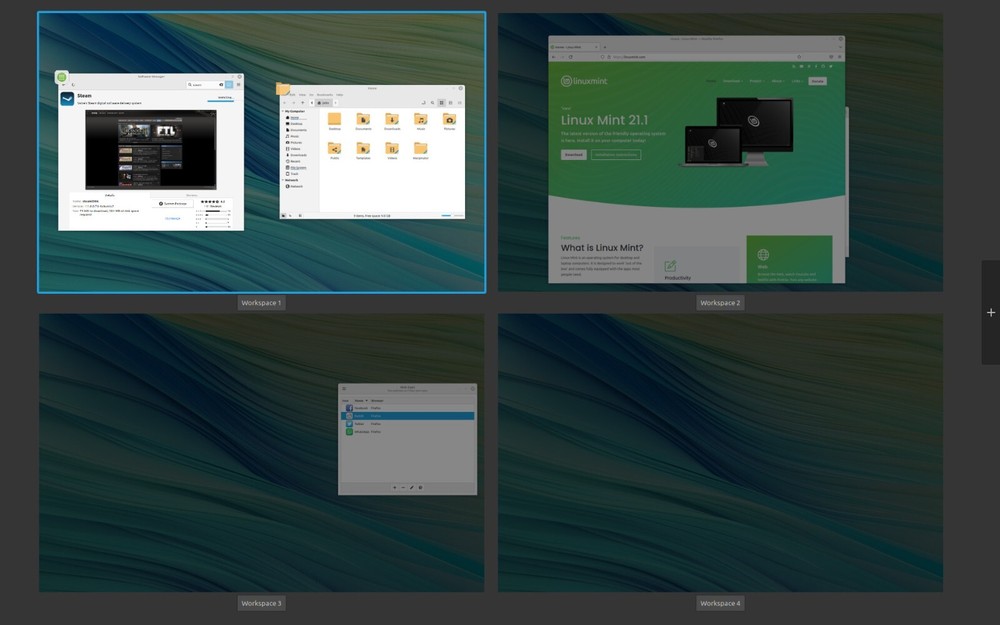
Task: Switch the file manager to list view
Action: (450, 103)
